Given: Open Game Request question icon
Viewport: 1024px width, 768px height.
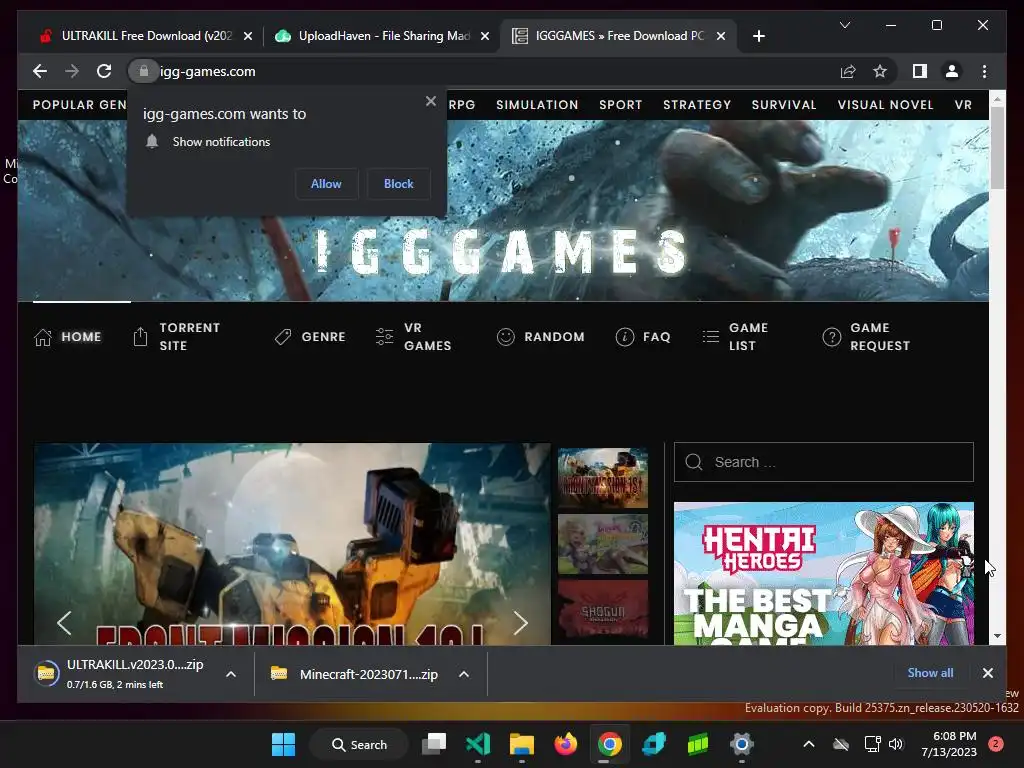Looking at the screenshot, I should tap(831, 337).
